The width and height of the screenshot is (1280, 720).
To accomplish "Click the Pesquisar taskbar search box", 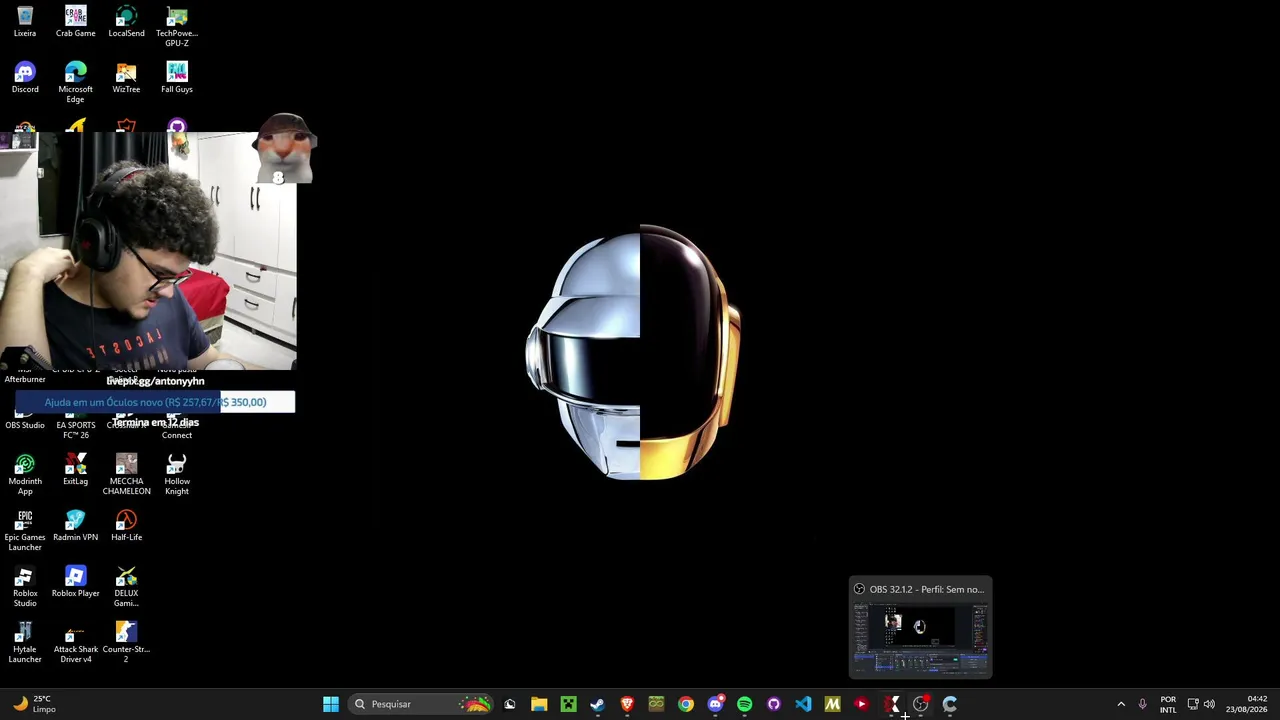I will 422,704.
